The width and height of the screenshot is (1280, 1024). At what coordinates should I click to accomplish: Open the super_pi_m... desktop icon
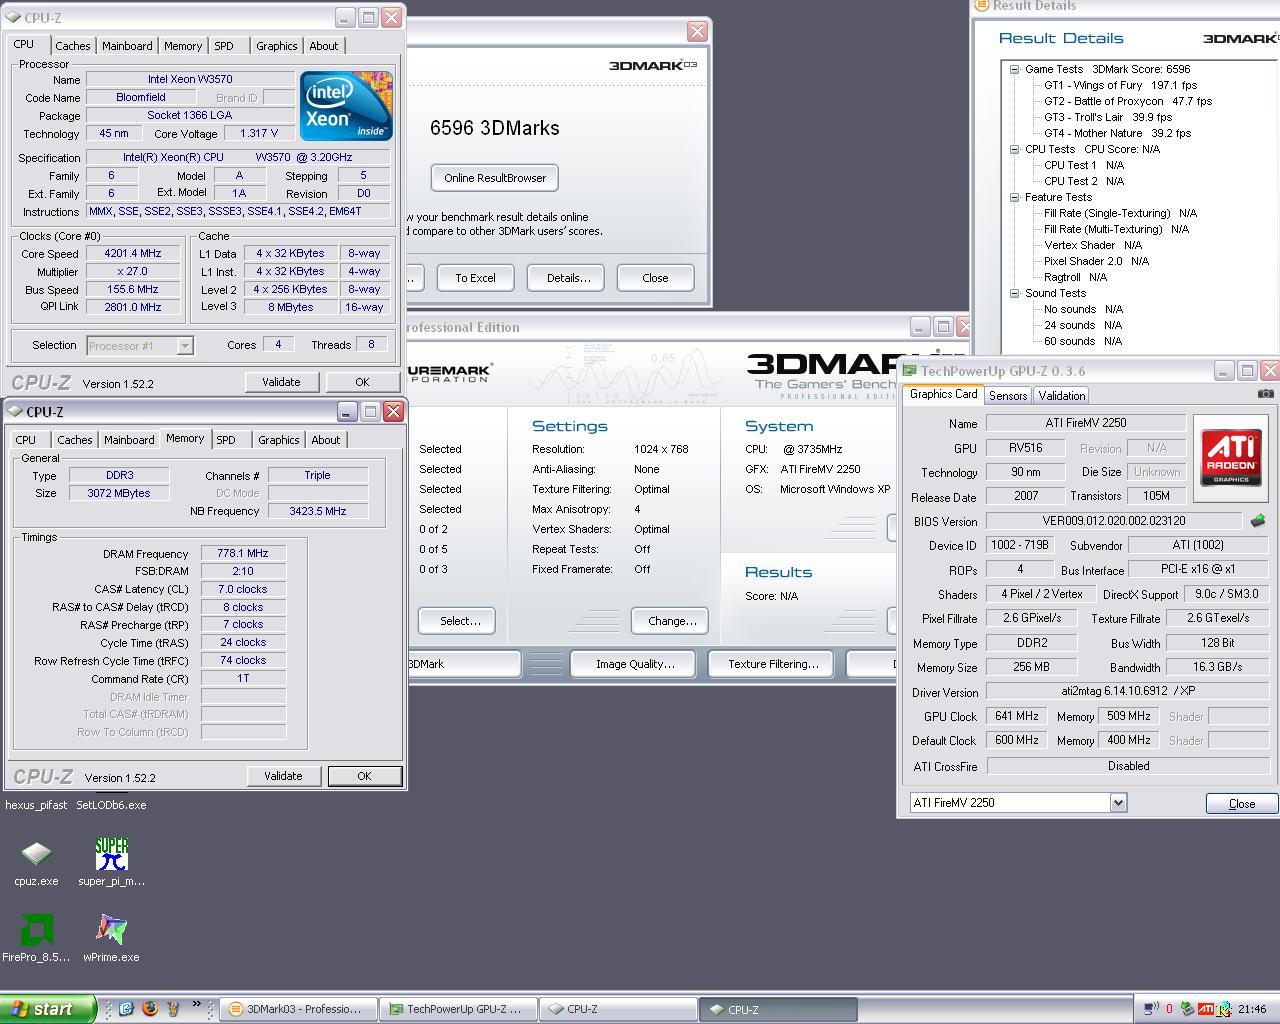coord(111,862)
